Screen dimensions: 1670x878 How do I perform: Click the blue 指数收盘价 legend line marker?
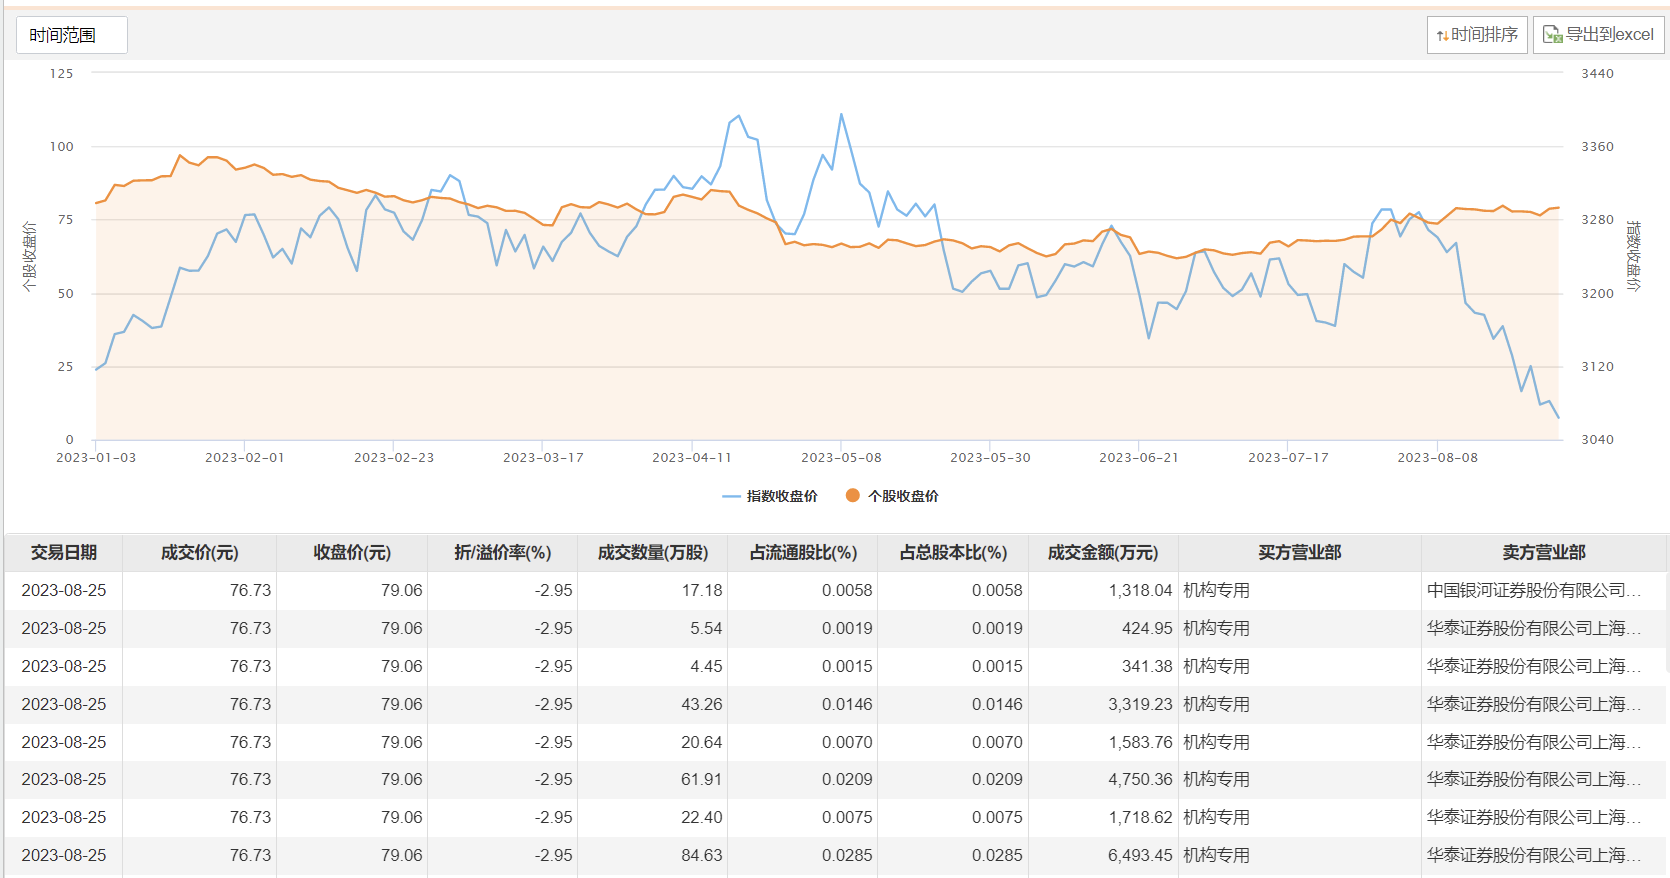[731, 496]
